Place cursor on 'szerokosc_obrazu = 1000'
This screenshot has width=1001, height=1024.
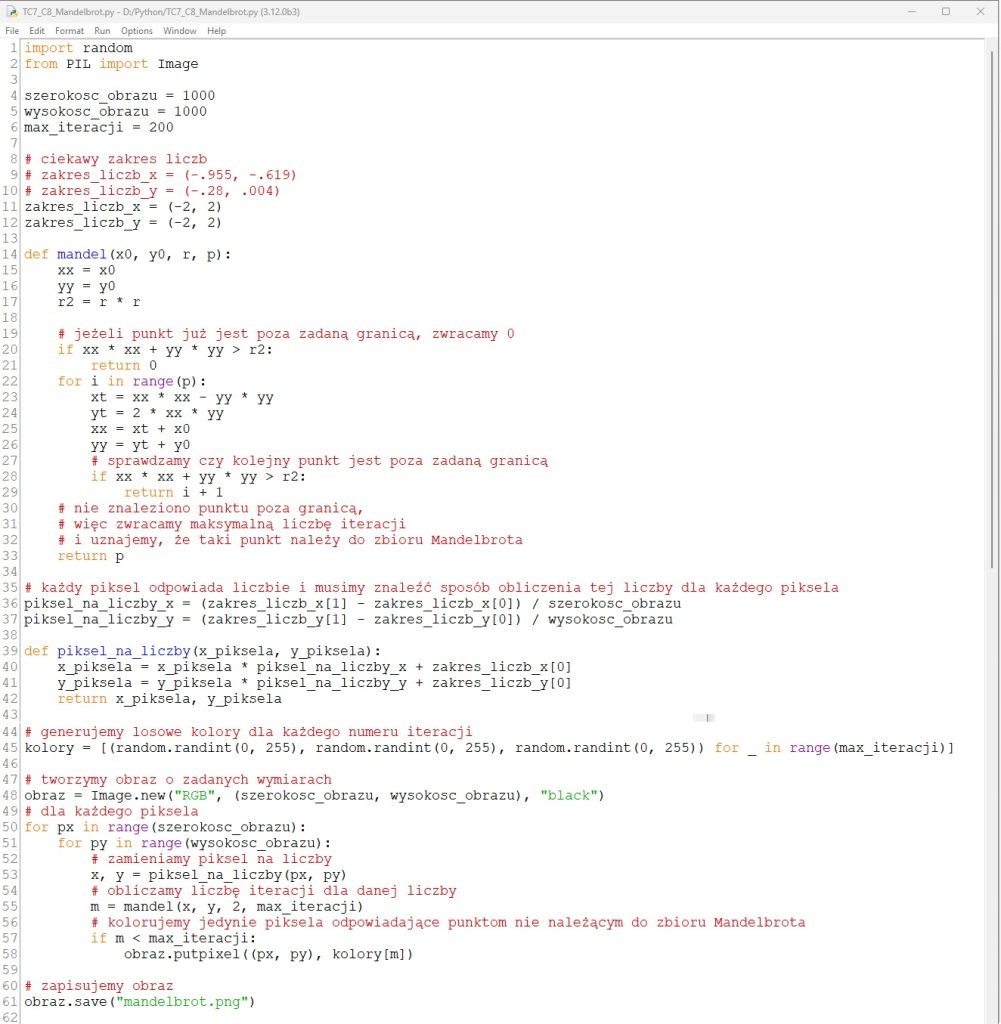coord(119,95)
